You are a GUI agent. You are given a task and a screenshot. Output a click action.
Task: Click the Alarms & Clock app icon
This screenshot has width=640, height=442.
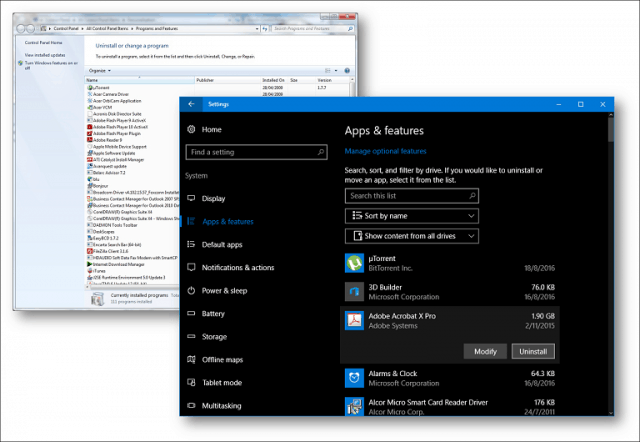[354, 378]
